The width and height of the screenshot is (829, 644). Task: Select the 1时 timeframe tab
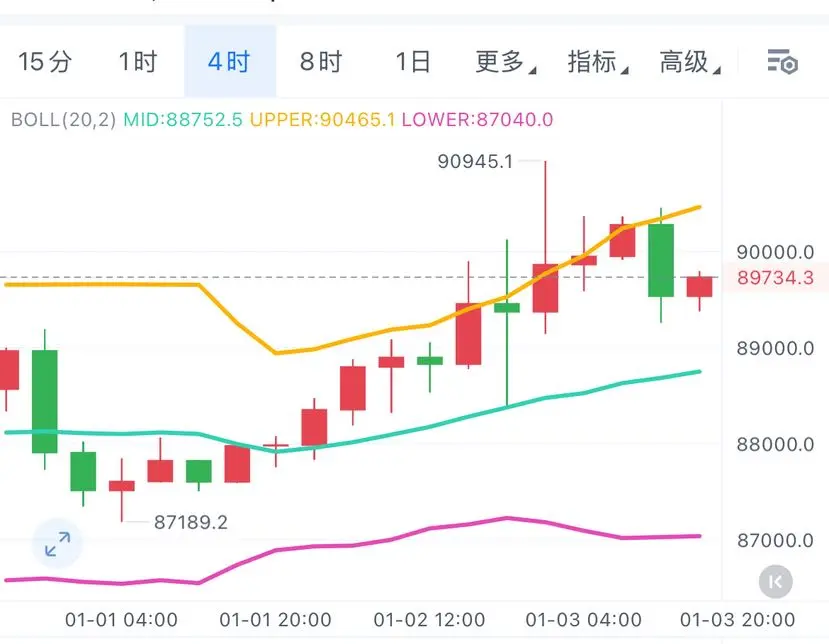point(137,61)
